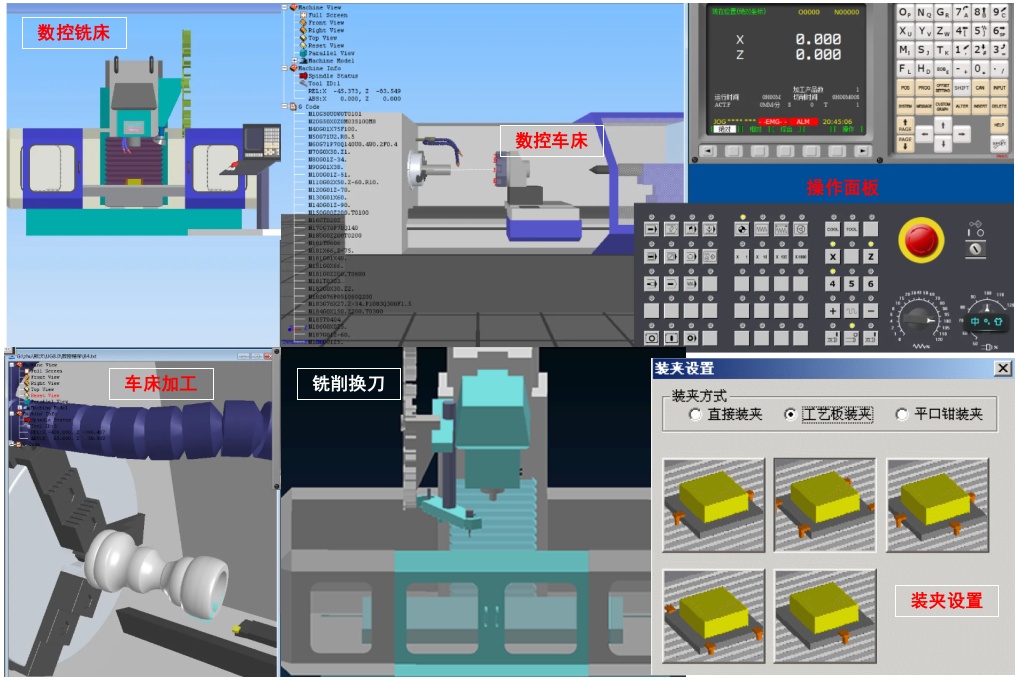This screenshot has height=680, width=1016.
Task: Click the Spindle Status icon
Action: [303, 76]
